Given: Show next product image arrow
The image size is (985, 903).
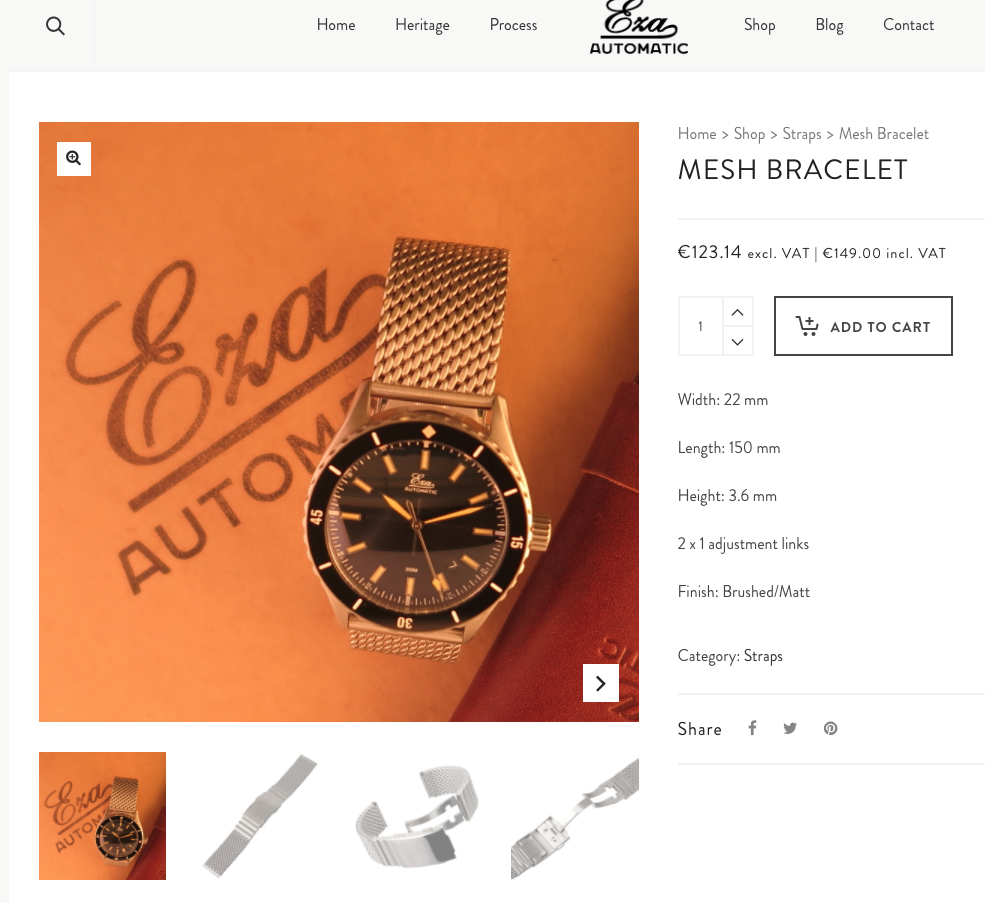Looking at the screenshot, I should tap(601, 683).
